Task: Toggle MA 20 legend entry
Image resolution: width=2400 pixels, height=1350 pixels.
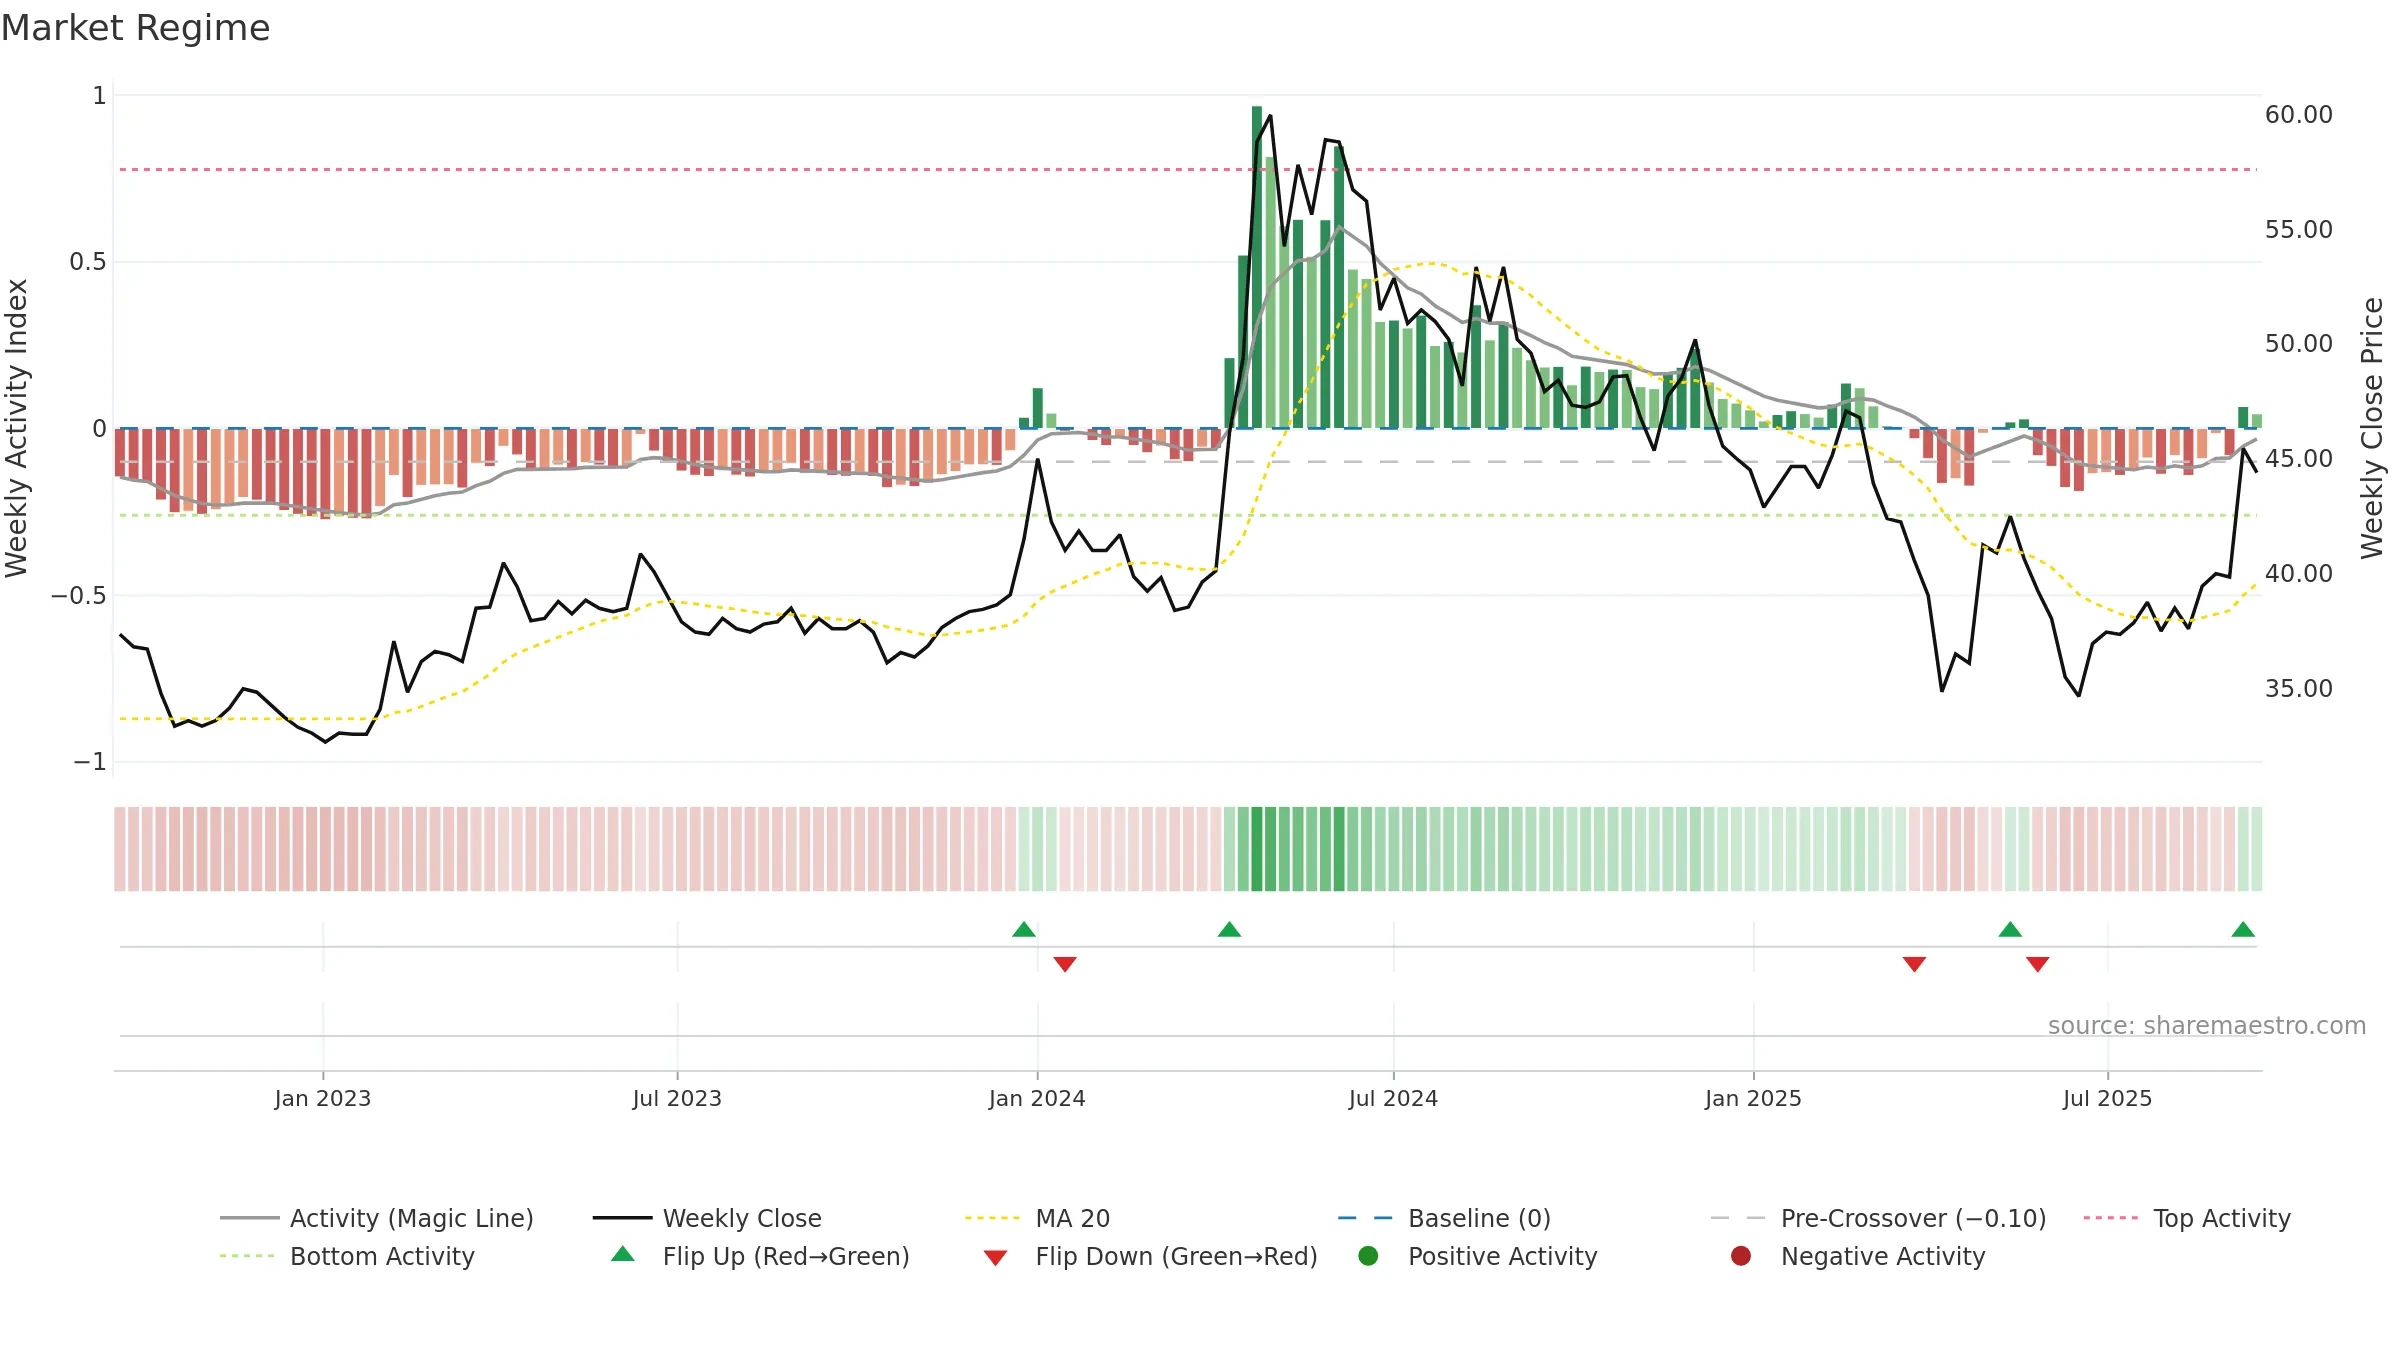Action: point(1037,1218)
